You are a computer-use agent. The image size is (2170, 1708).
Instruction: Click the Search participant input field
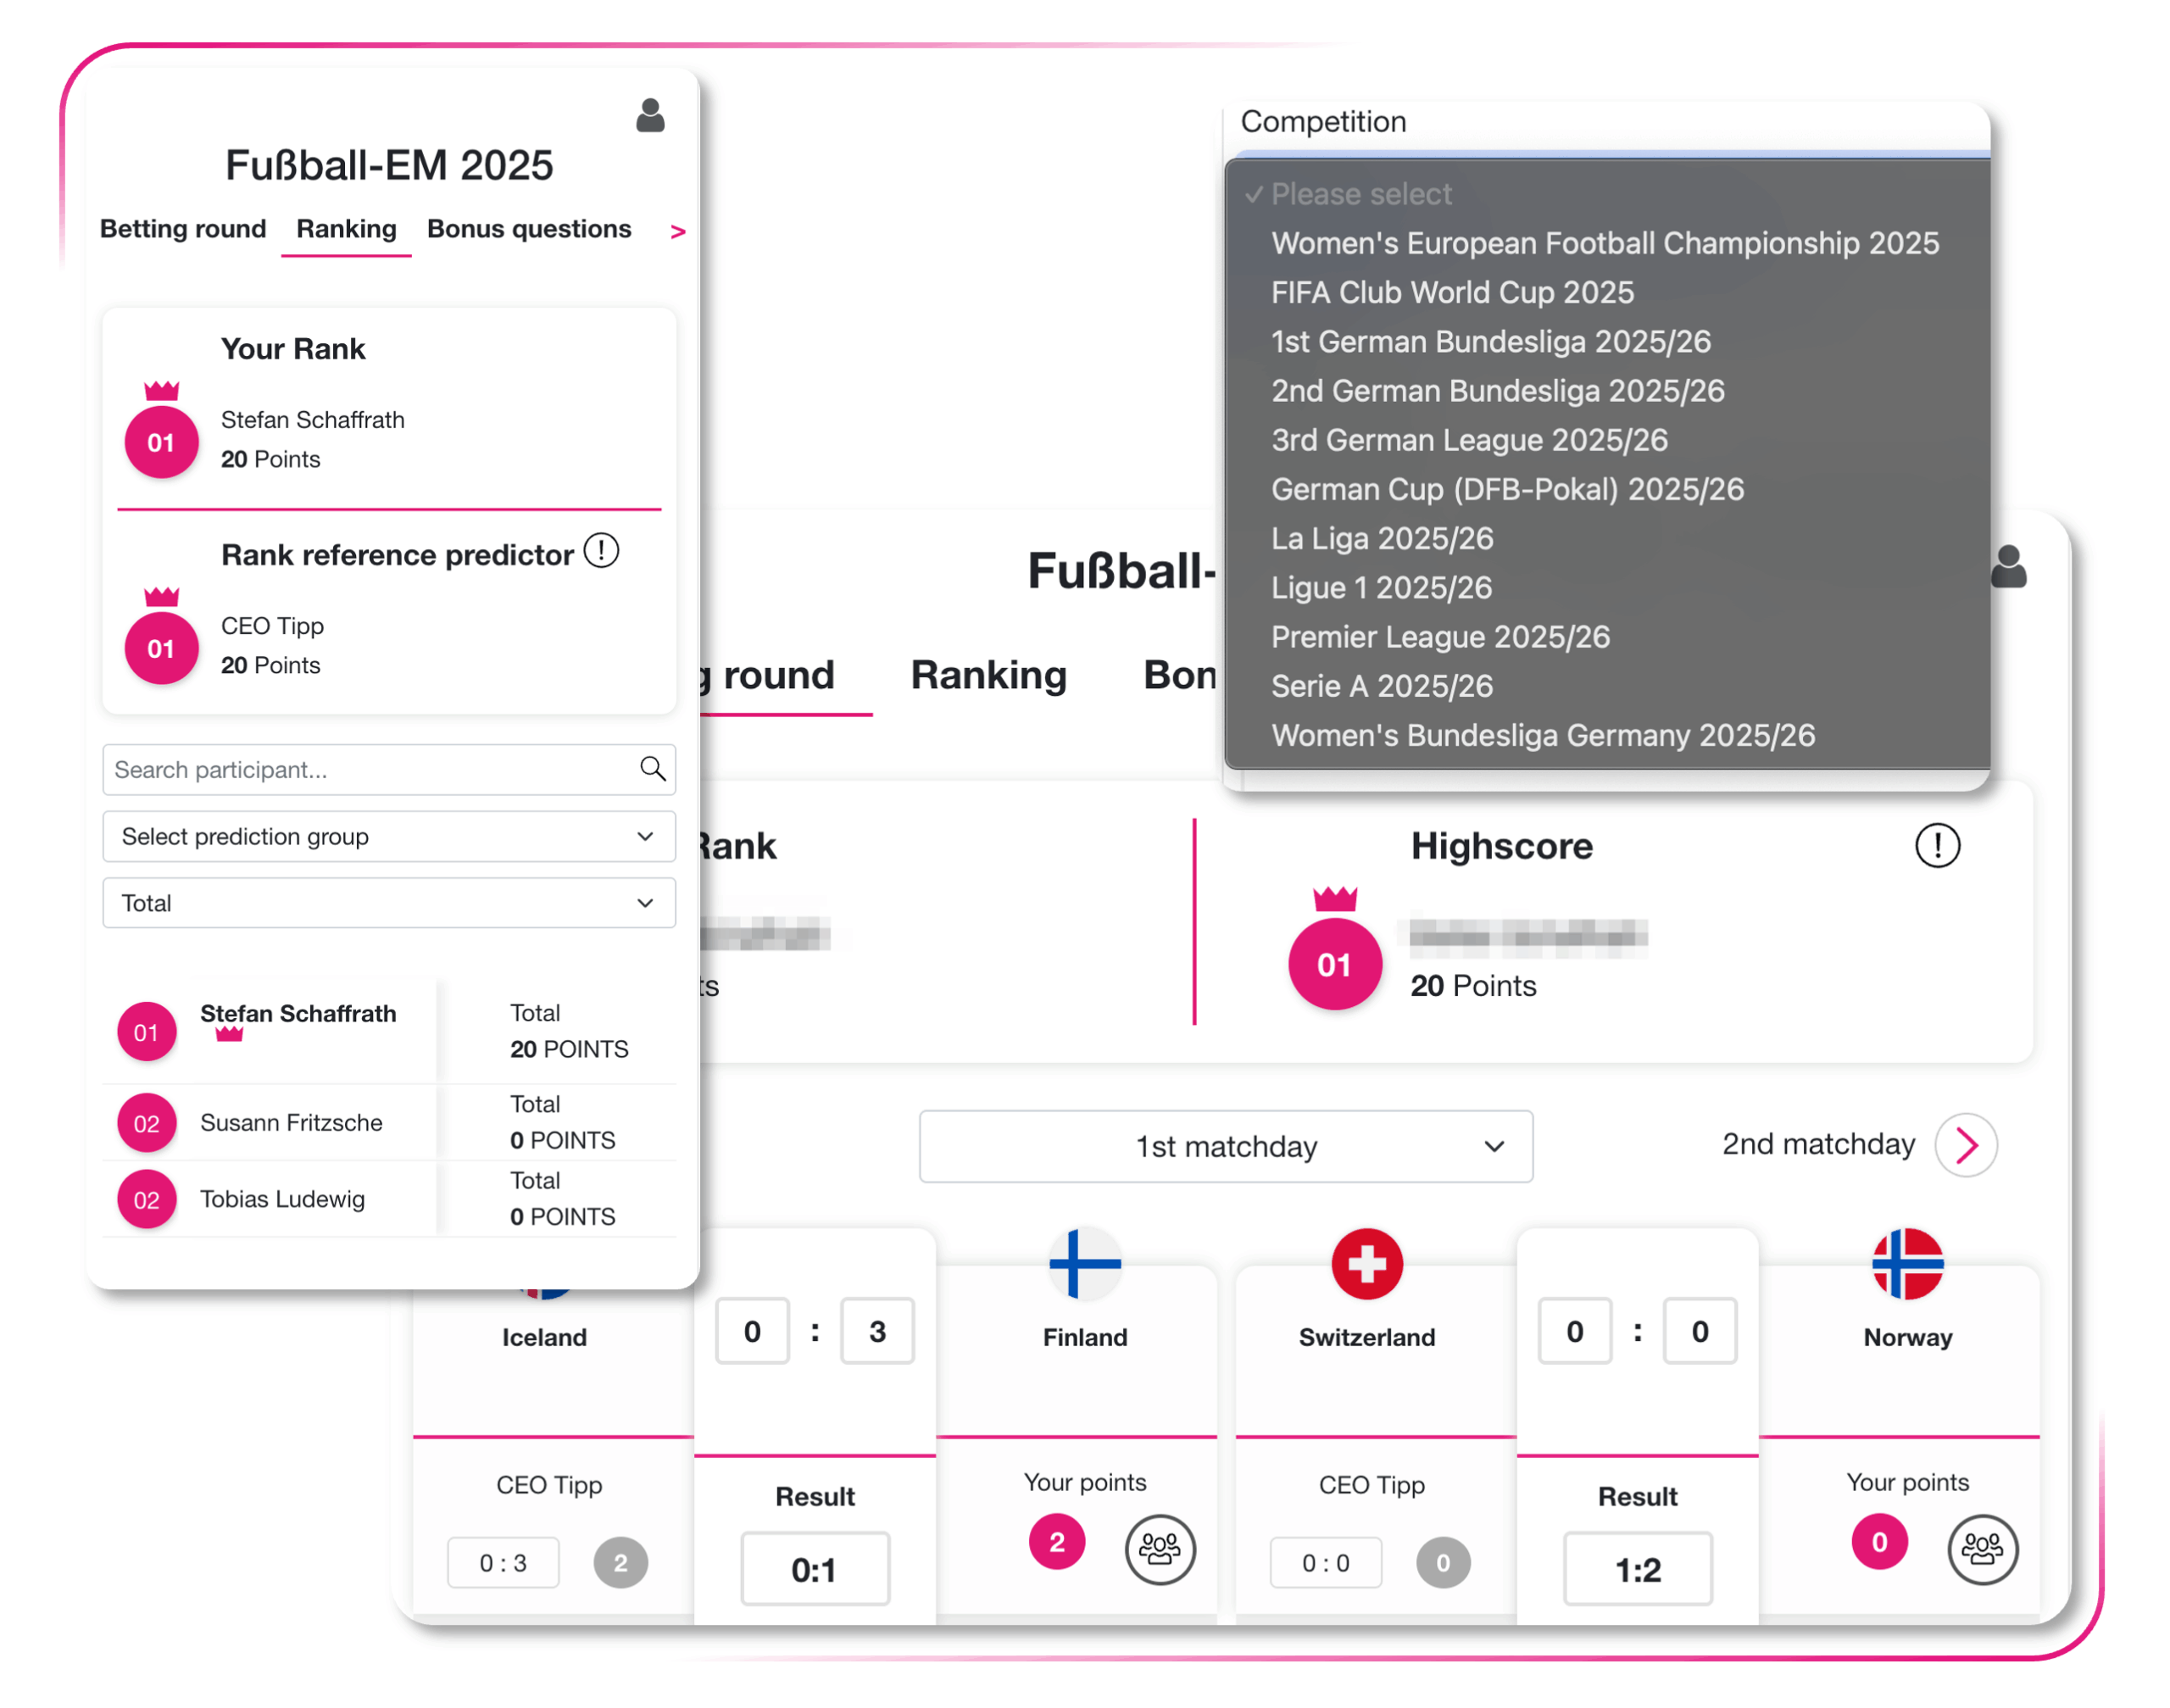389,769
